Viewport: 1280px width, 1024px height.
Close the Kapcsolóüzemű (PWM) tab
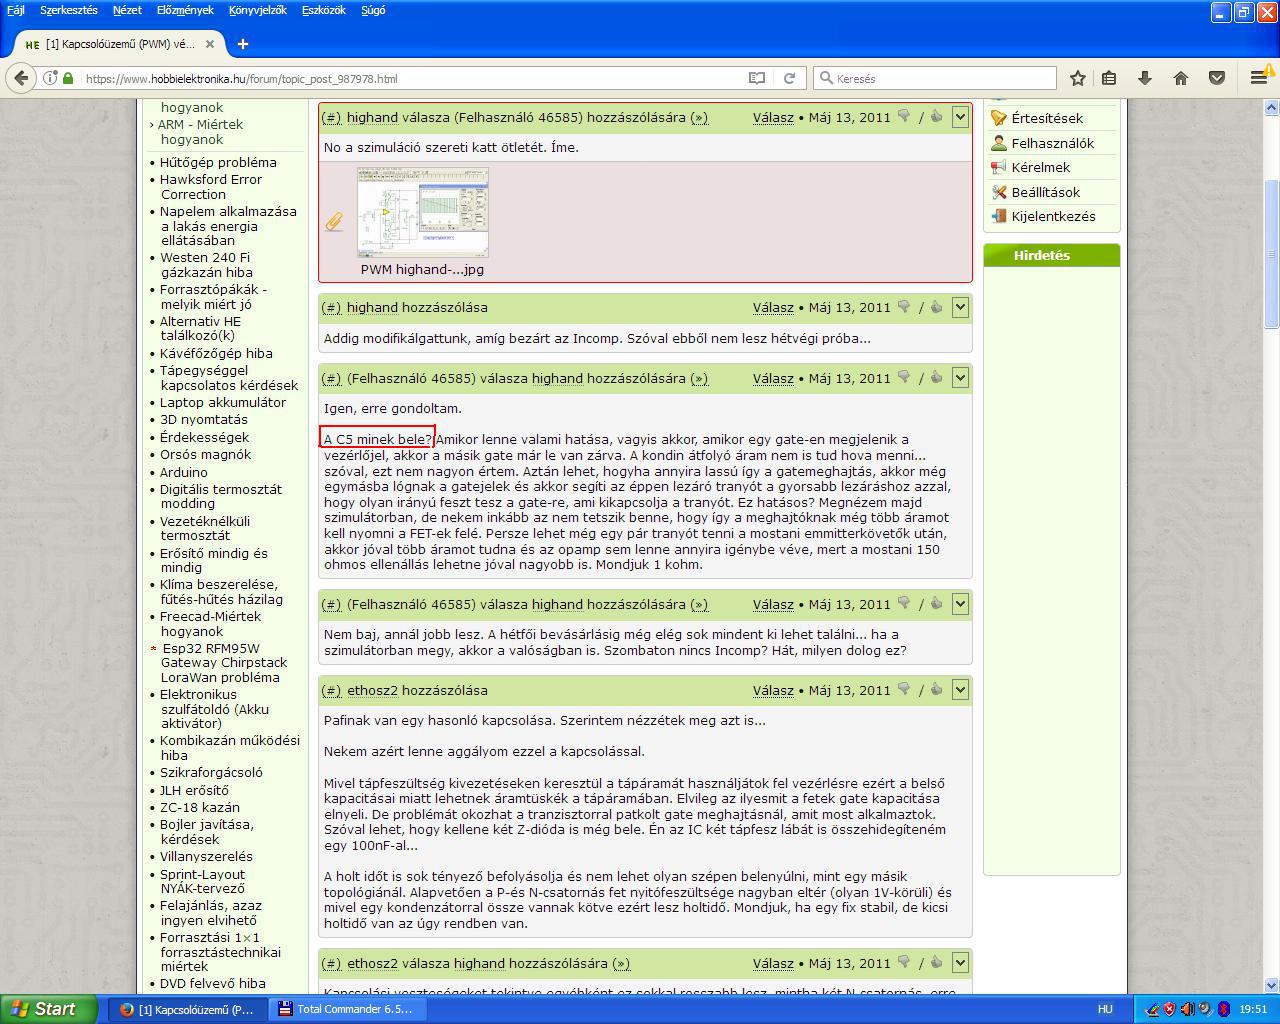211,44
